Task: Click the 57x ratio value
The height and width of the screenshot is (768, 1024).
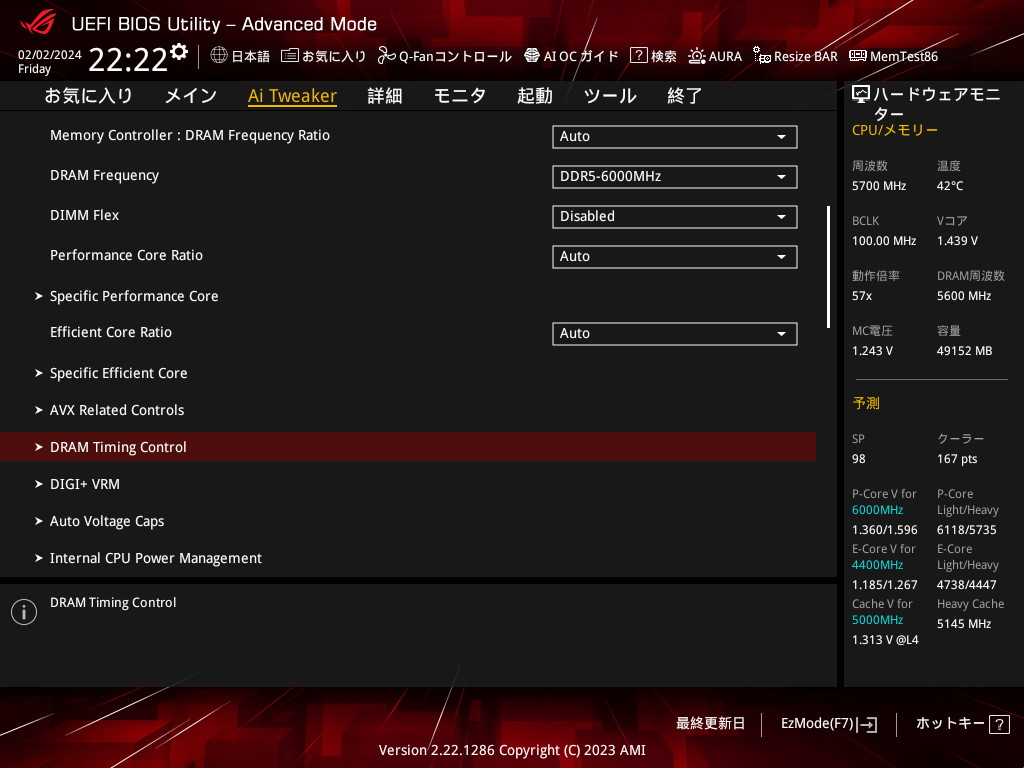Action: (862, 296)
